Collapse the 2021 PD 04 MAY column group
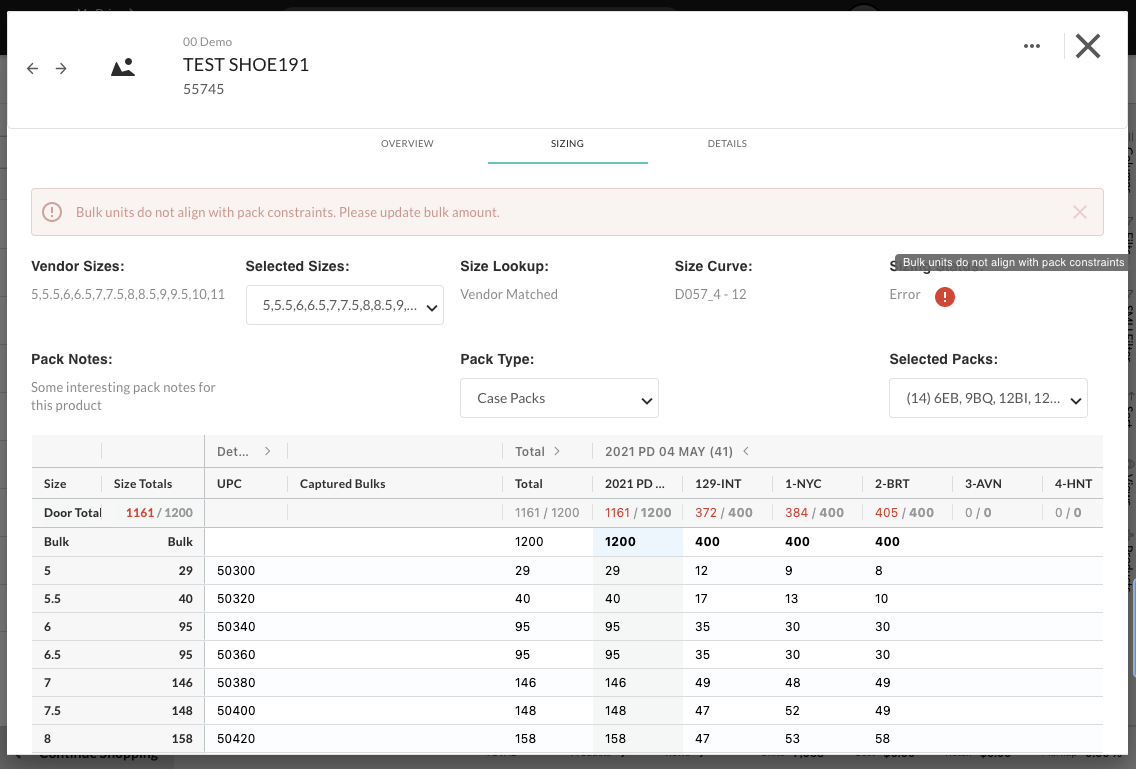The height and width of the screenshot is (769, 1136). [745, 451]
